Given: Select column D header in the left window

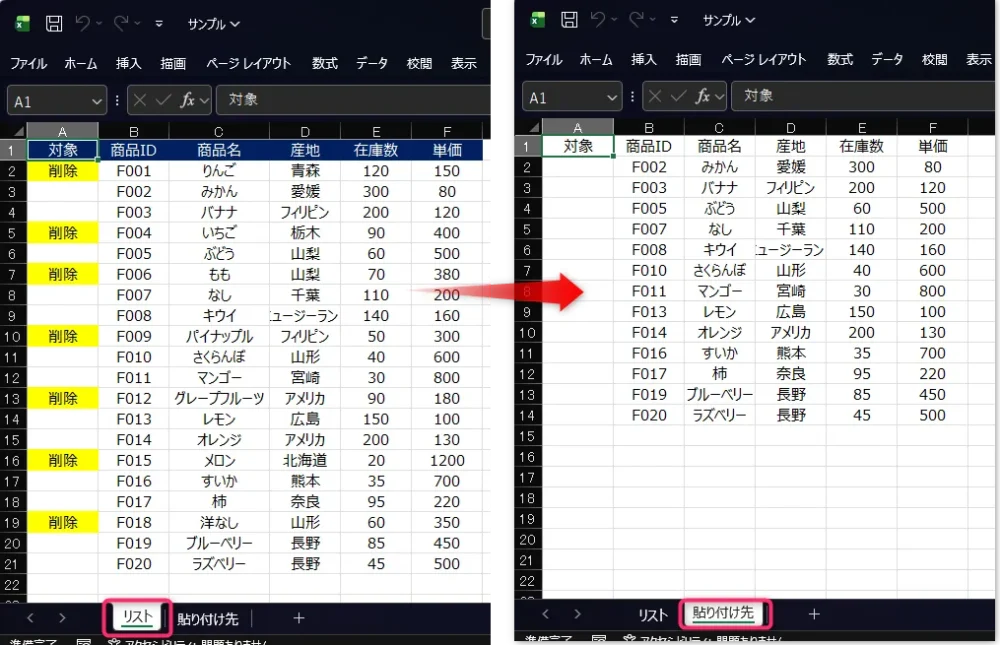Looking at the screenshot, I should coord(304,131).
